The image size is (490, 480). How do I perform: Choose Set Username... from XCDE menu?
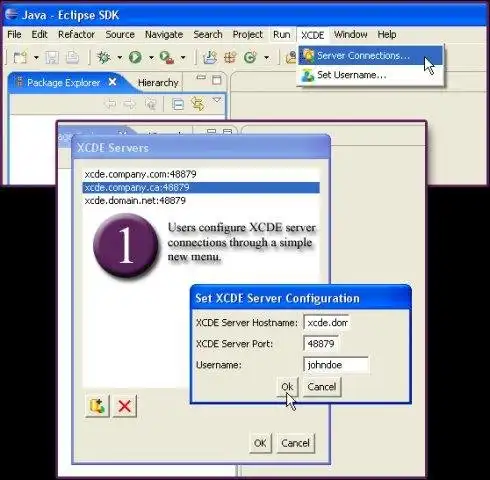click(x=371, y=75)
